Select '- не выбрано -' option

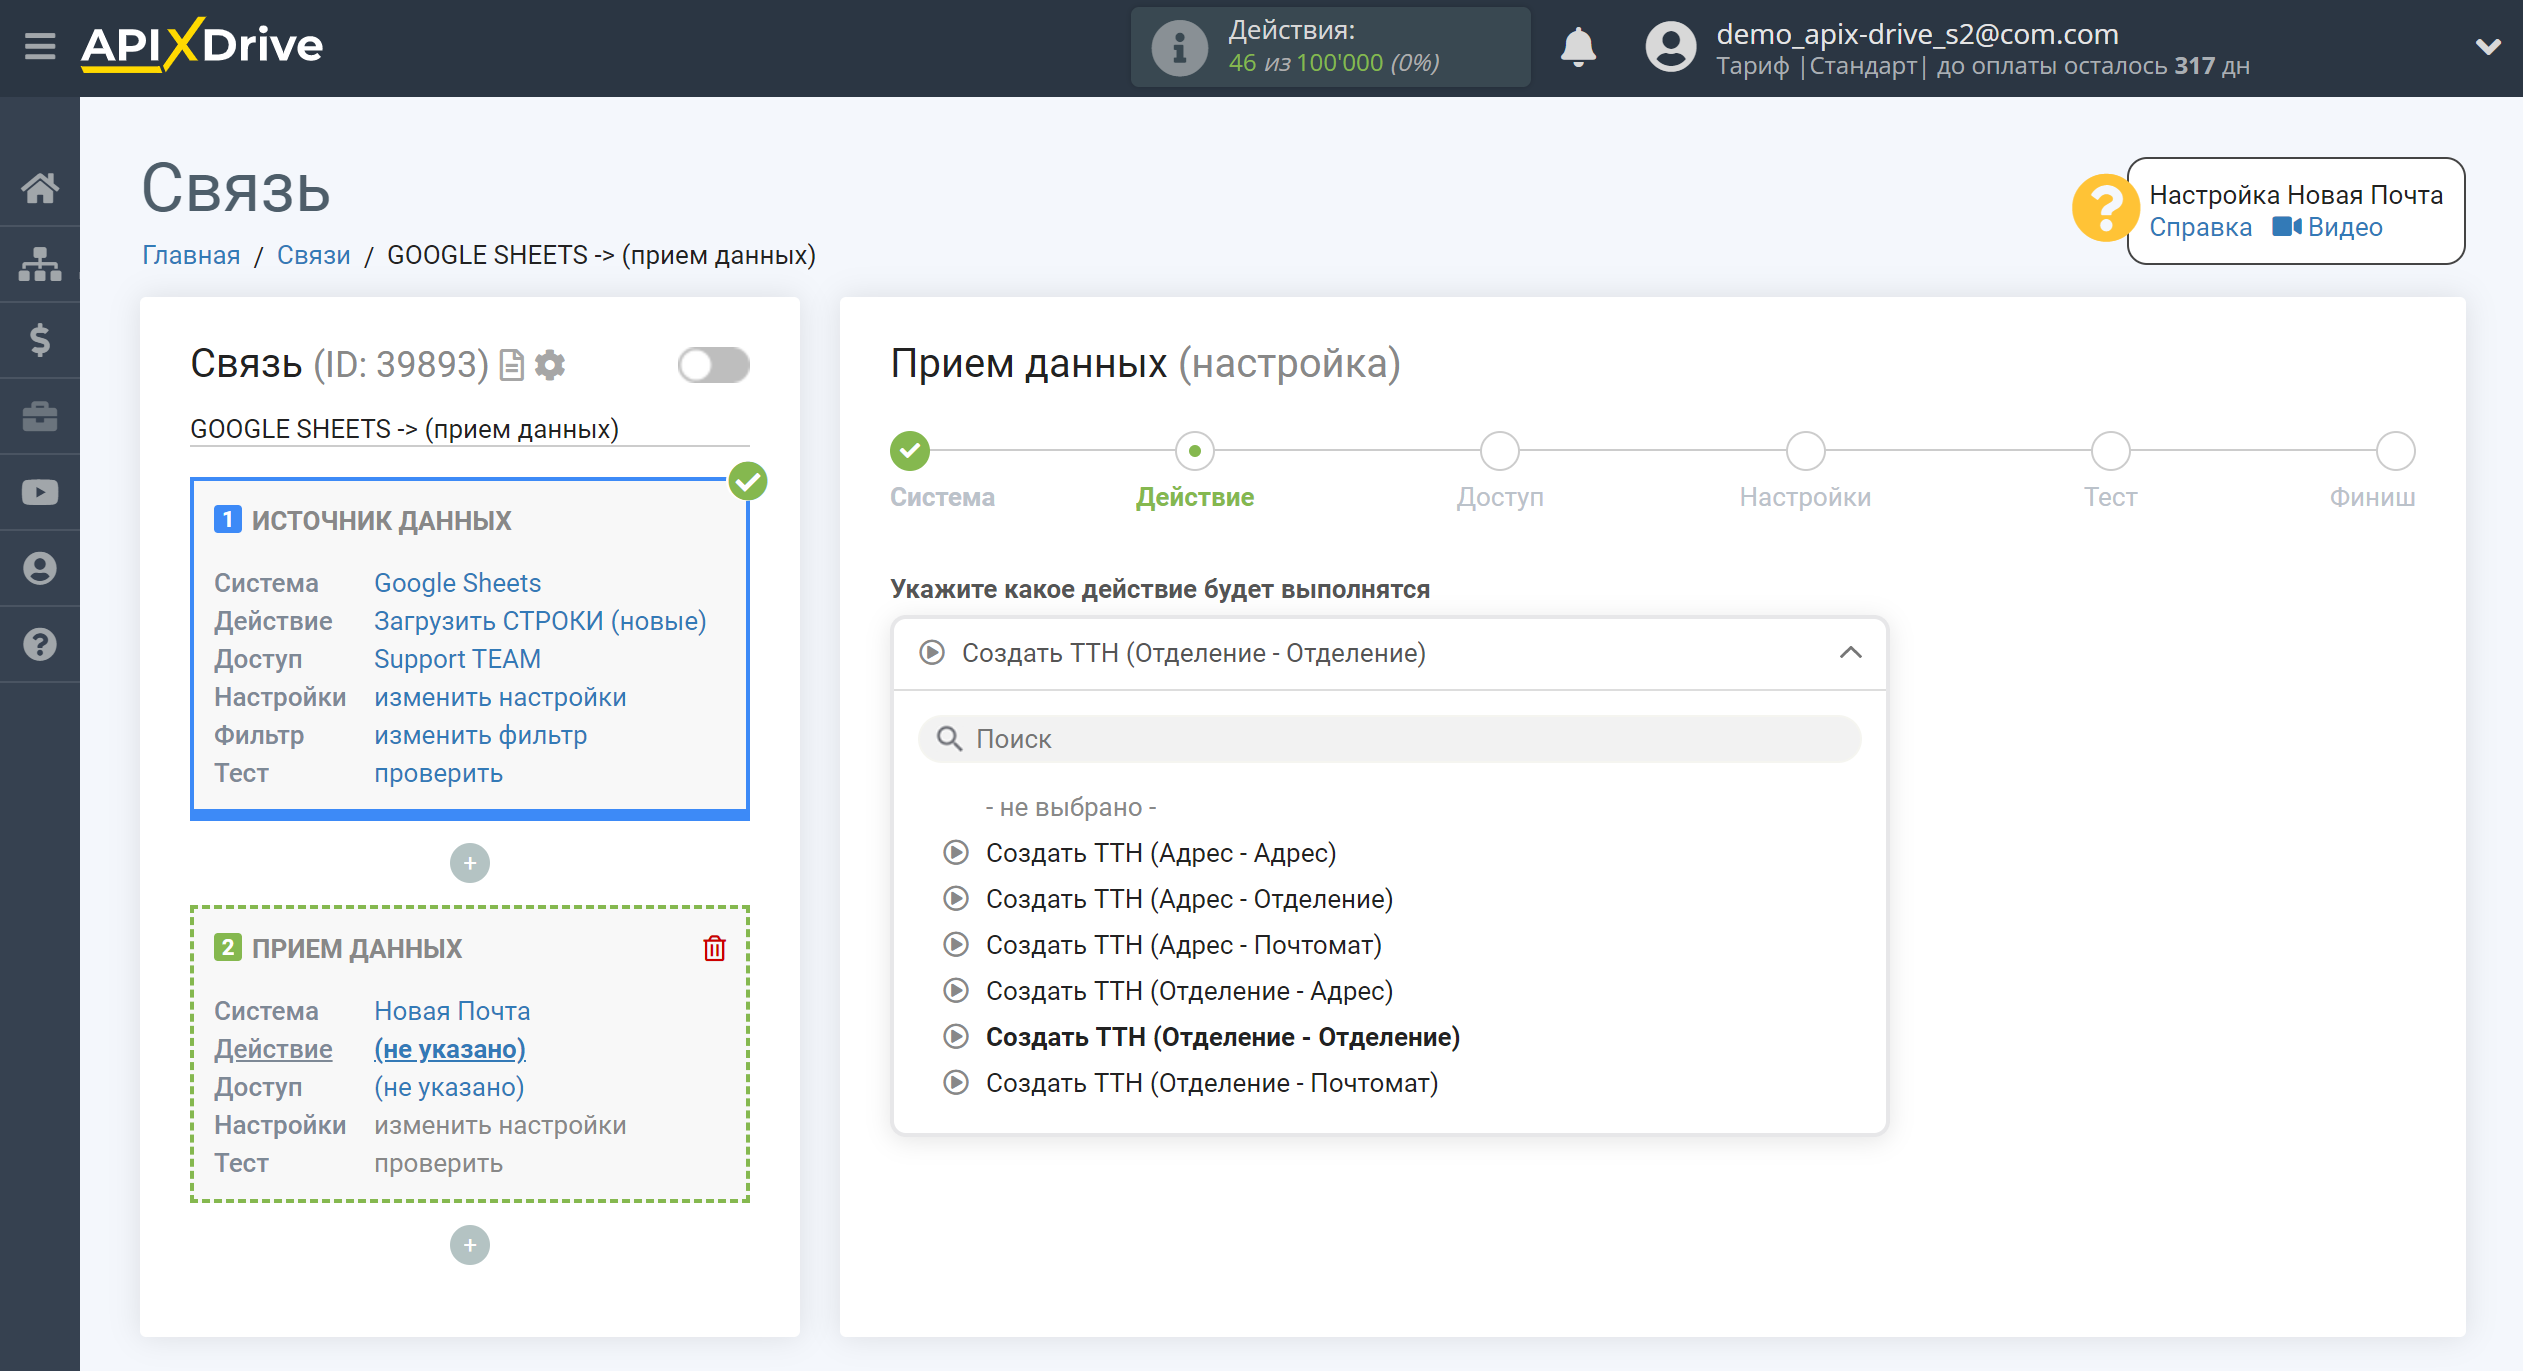coord(1071,807)
